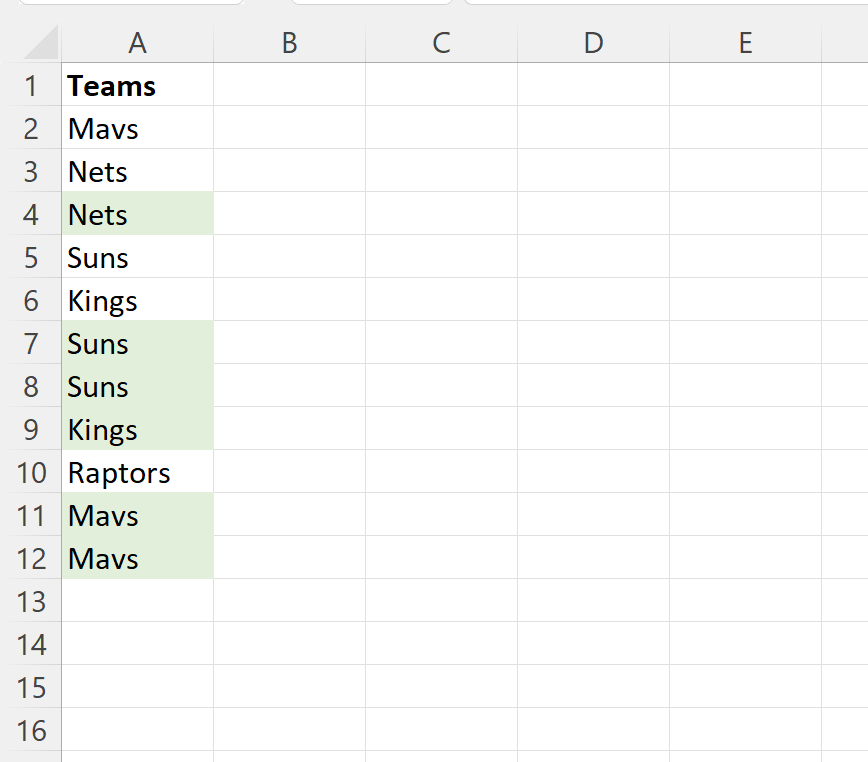The width and height of the screenshot is (868, 762).
Task: Click the bold Teams header cell
Action: click(137, 85)
